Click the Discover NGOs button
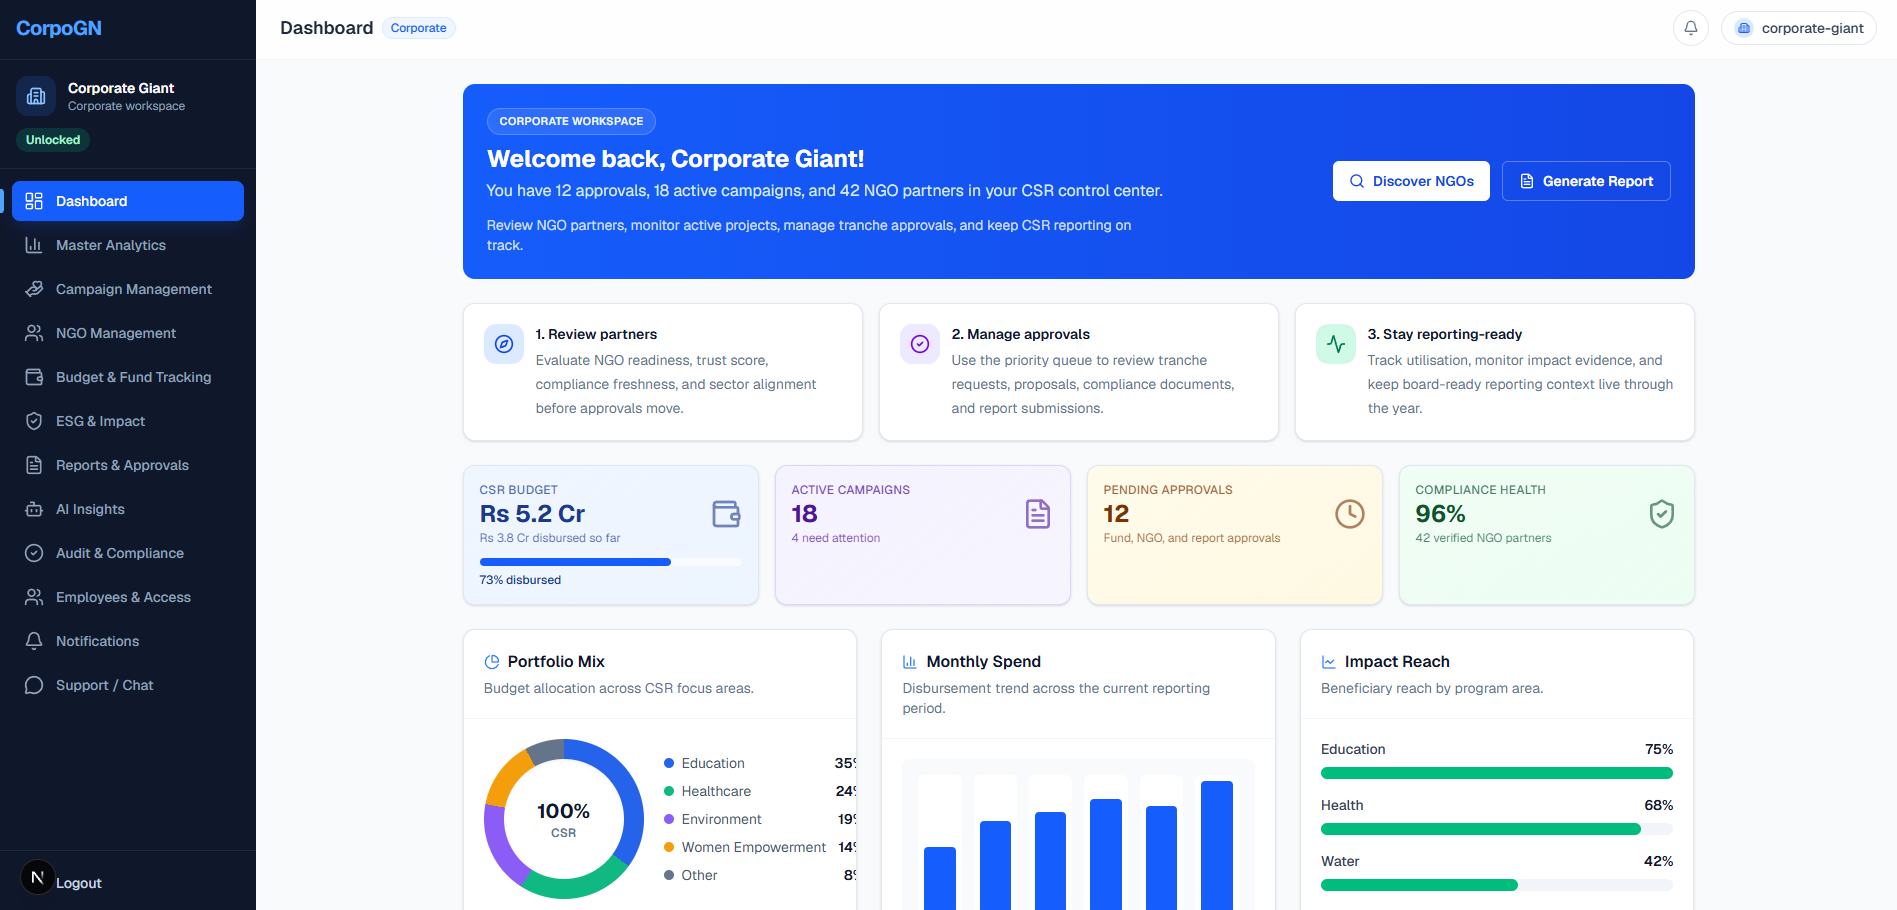 pos(1411,181)
